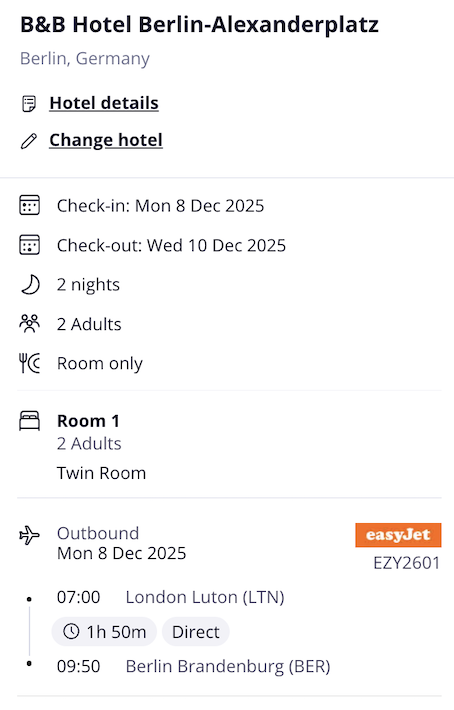The image size is (454, 710).
Task: Click the moon nights icon
Action: pos(30,285)
